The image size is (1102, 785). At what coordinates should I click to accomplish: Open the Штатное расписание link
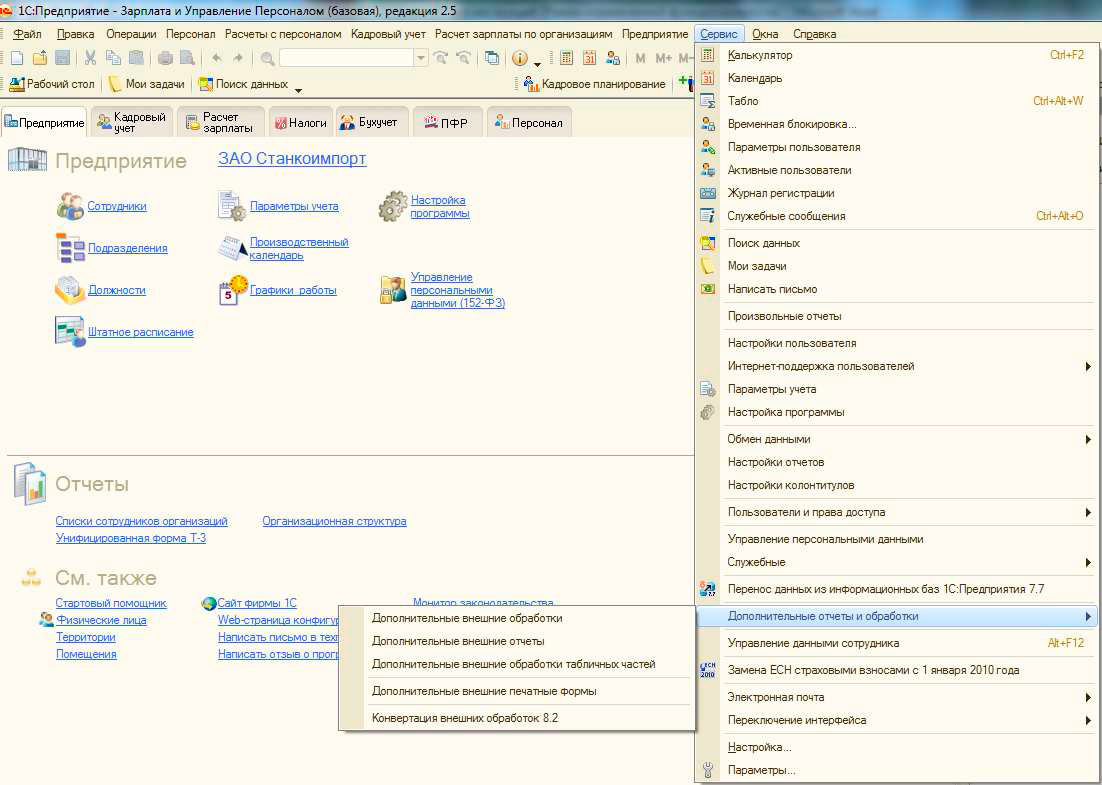click(x=141, y=332)
